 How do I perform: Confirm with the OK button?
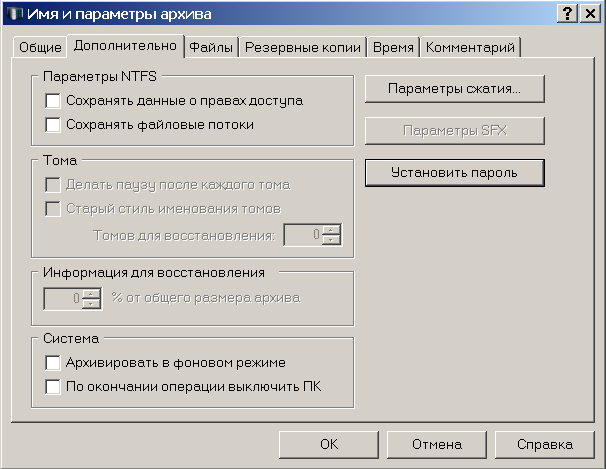click(329, 445)
